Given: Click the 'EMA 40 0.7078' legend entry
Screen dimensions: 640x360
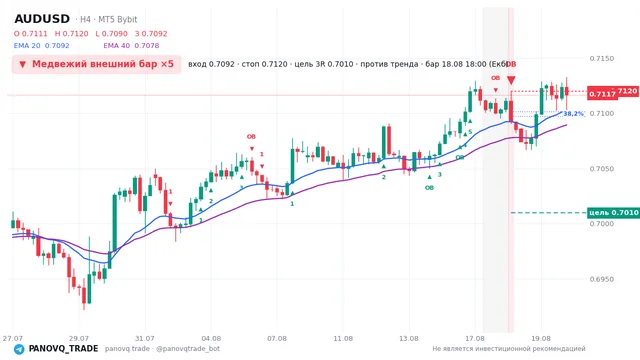Looking at the screenshot, I should pyautogui.click(x=131, y=46).
